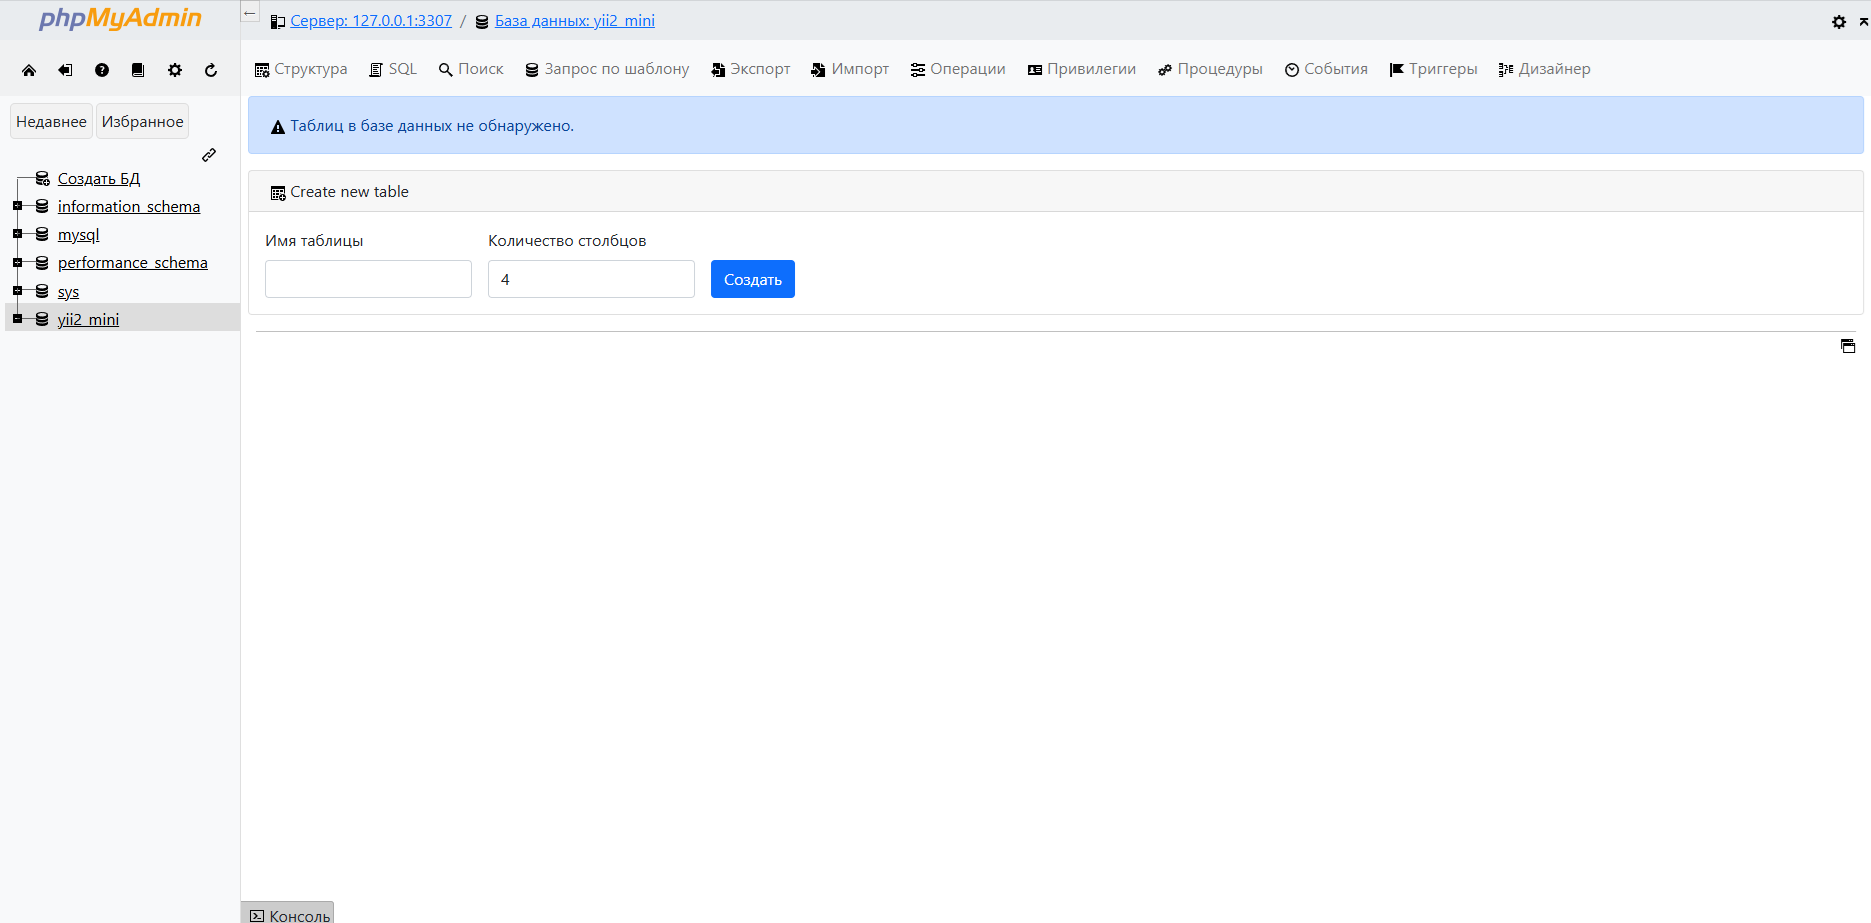Click the new window icon below the table form

[x=1848, y=346]
